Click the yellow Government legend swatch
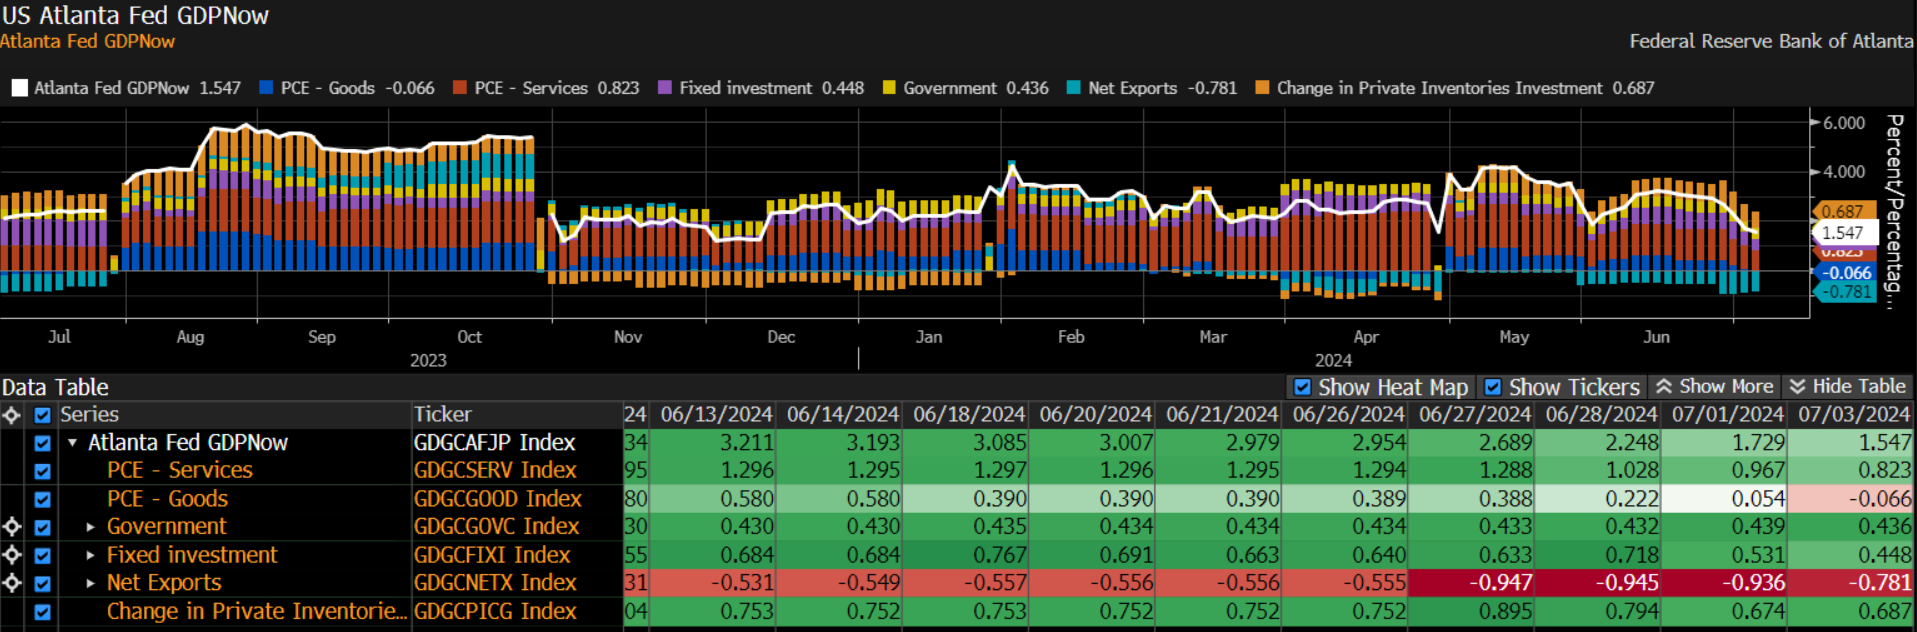 point(889,88)
